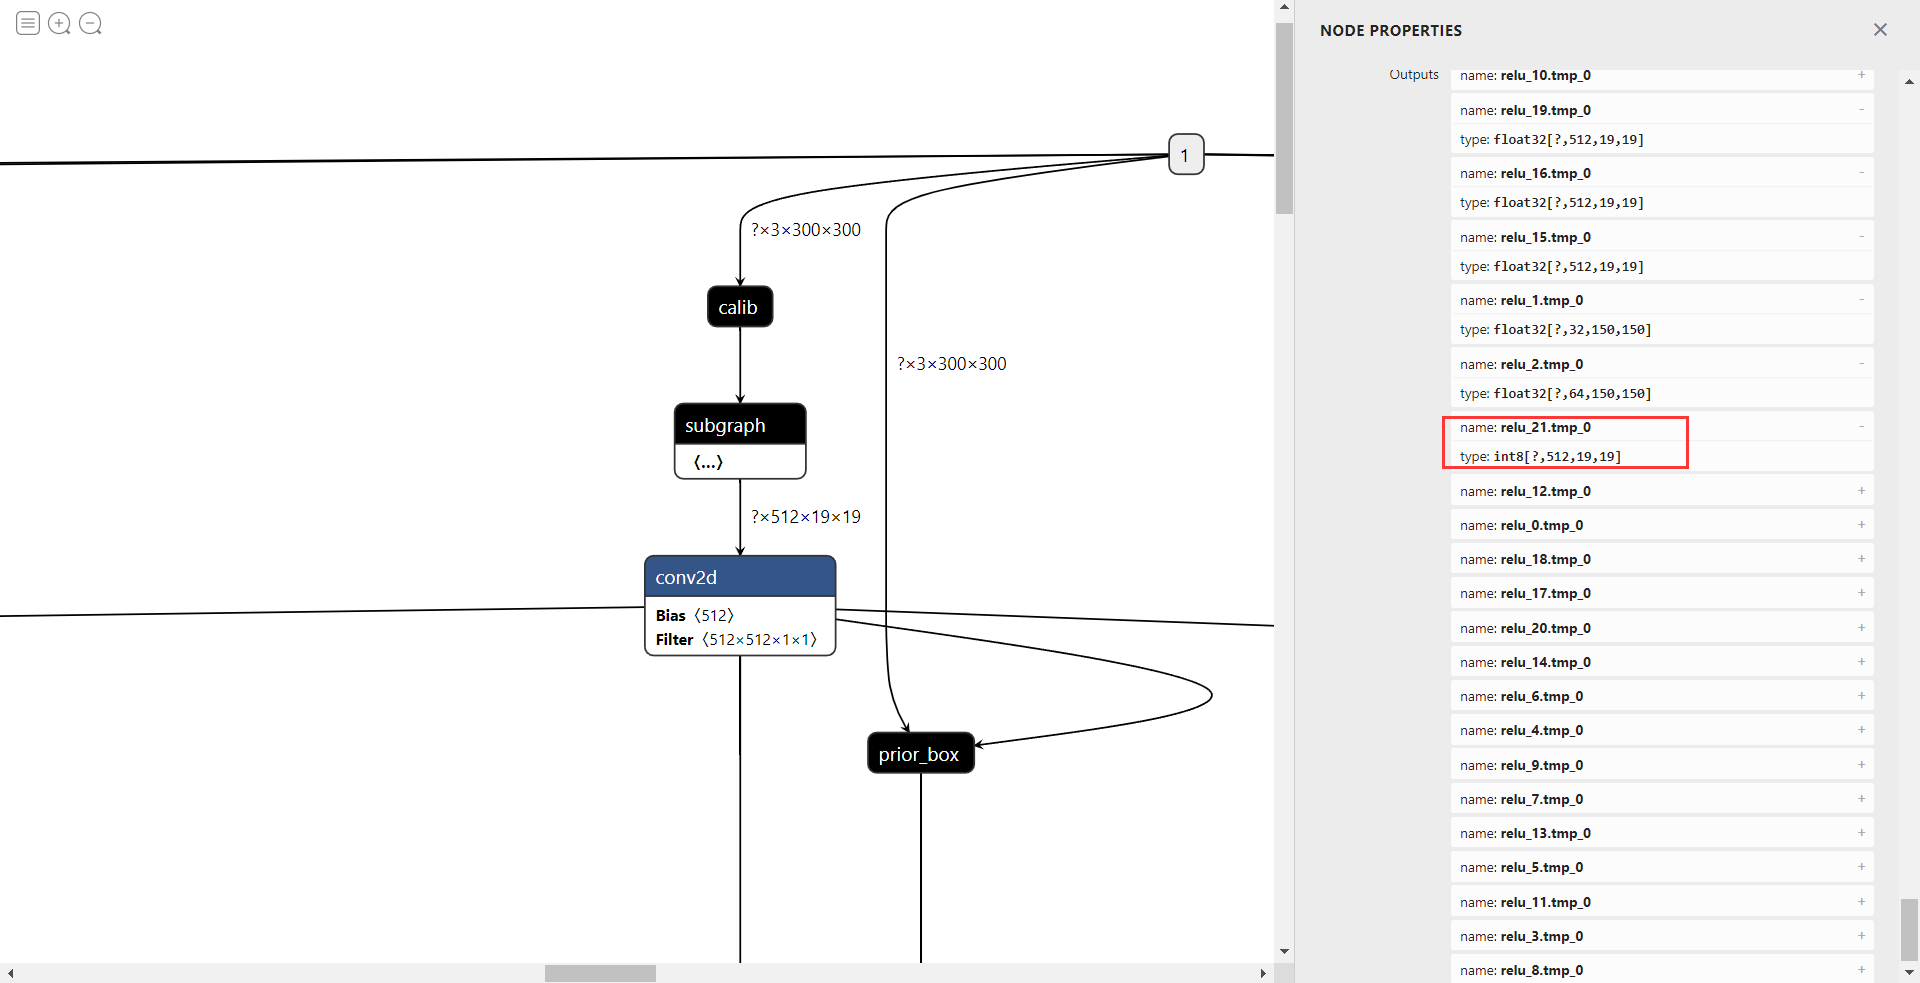This screenshot has height=983, width=1920.
Task: Collapse the relu_19.tmp_0 output entry
Action: tap(1861, 110)
